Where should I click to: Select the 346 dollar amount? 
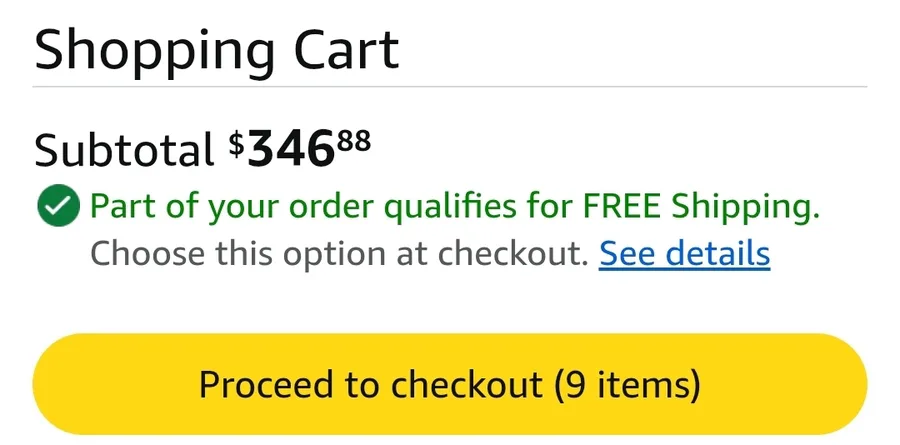click(x=291, y=151)
